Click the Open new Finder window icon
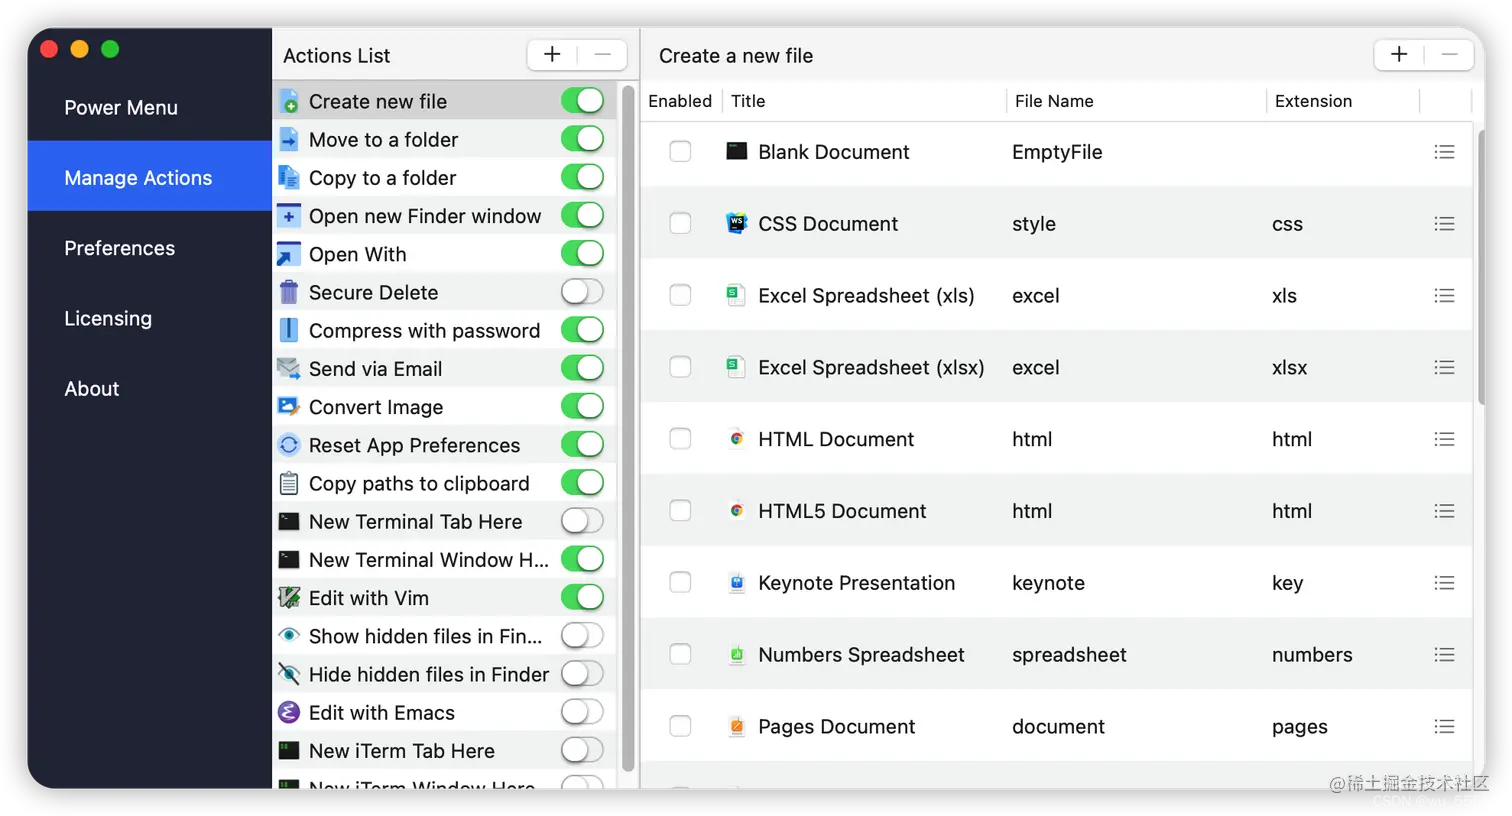1512x816 pixels. coord(289,215)
